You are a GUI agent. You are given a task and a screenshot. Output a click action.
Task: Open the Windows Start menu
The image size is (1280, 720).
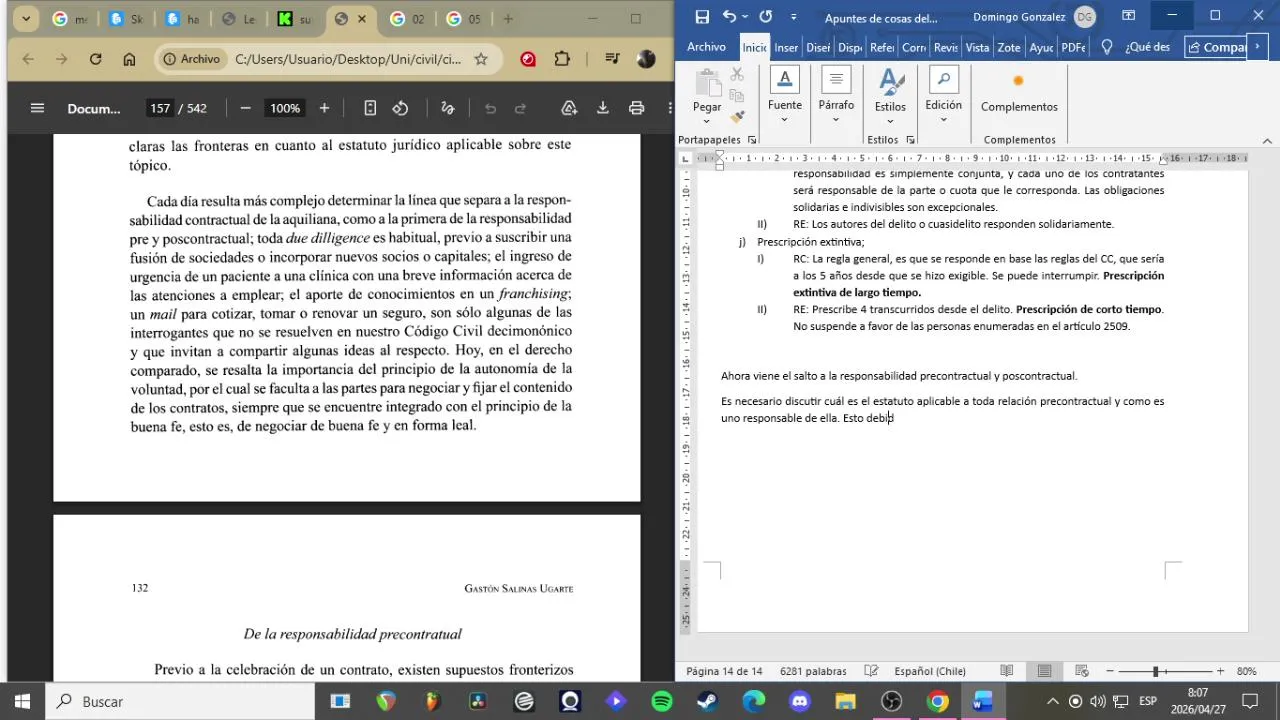click(x=22, y=701)
